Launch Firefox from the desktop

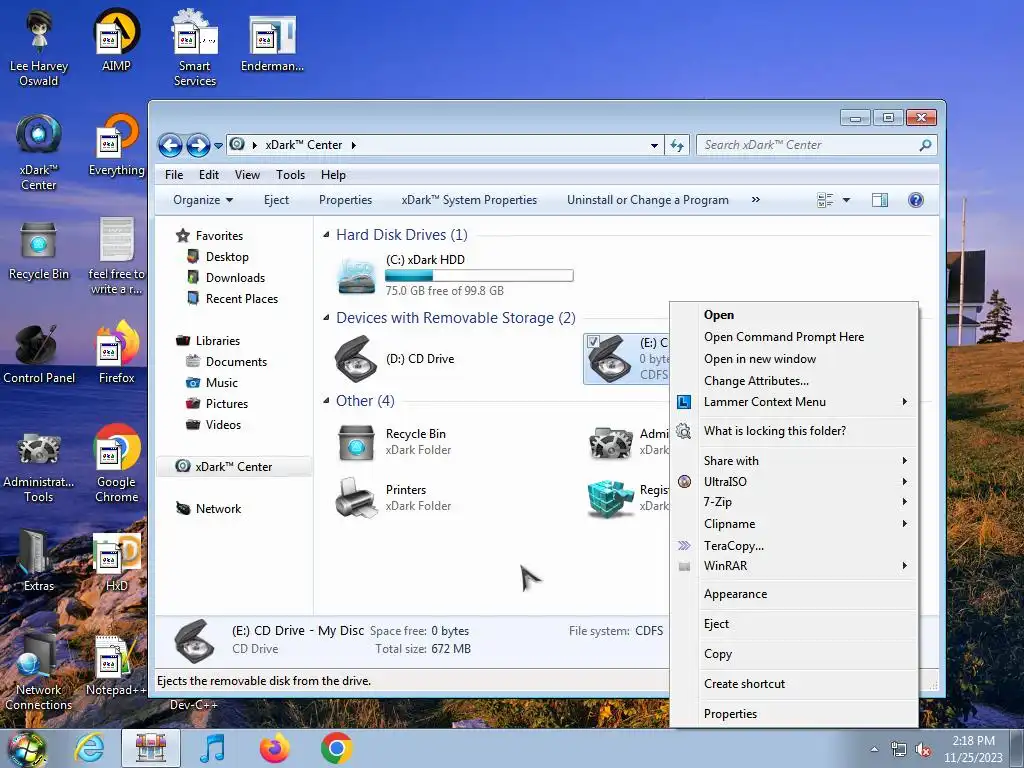(116, 353)
